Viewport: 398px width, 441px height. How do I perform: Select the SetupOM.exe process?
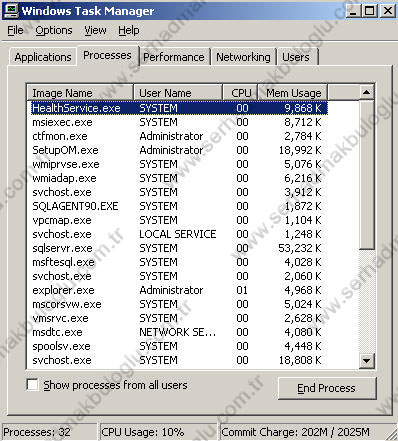[179, 150]
